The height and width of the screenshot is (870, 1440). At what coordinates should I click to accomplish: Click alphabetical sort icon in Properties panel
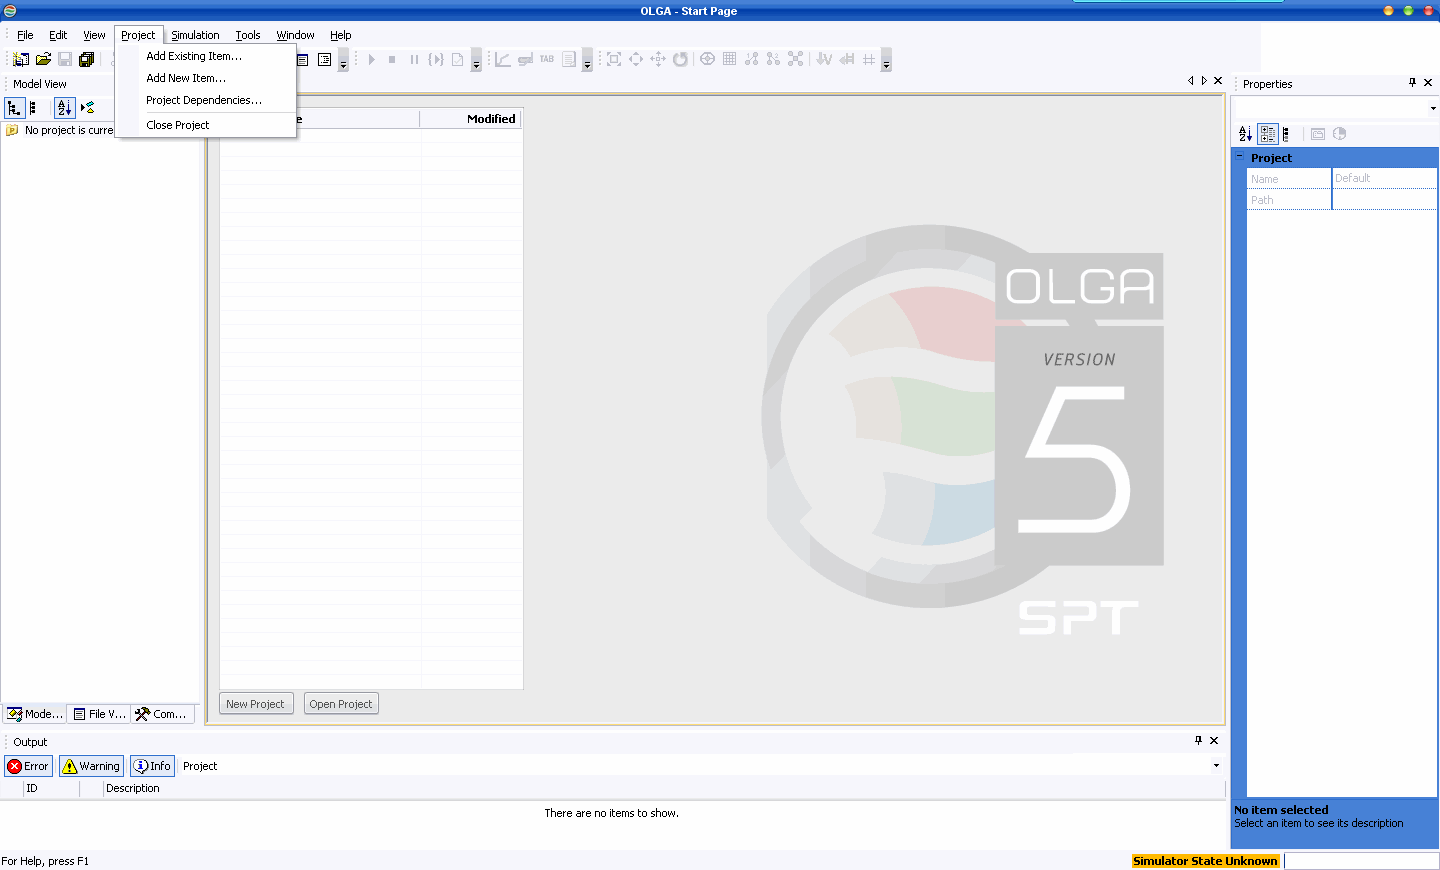(x=1245, y=134)
